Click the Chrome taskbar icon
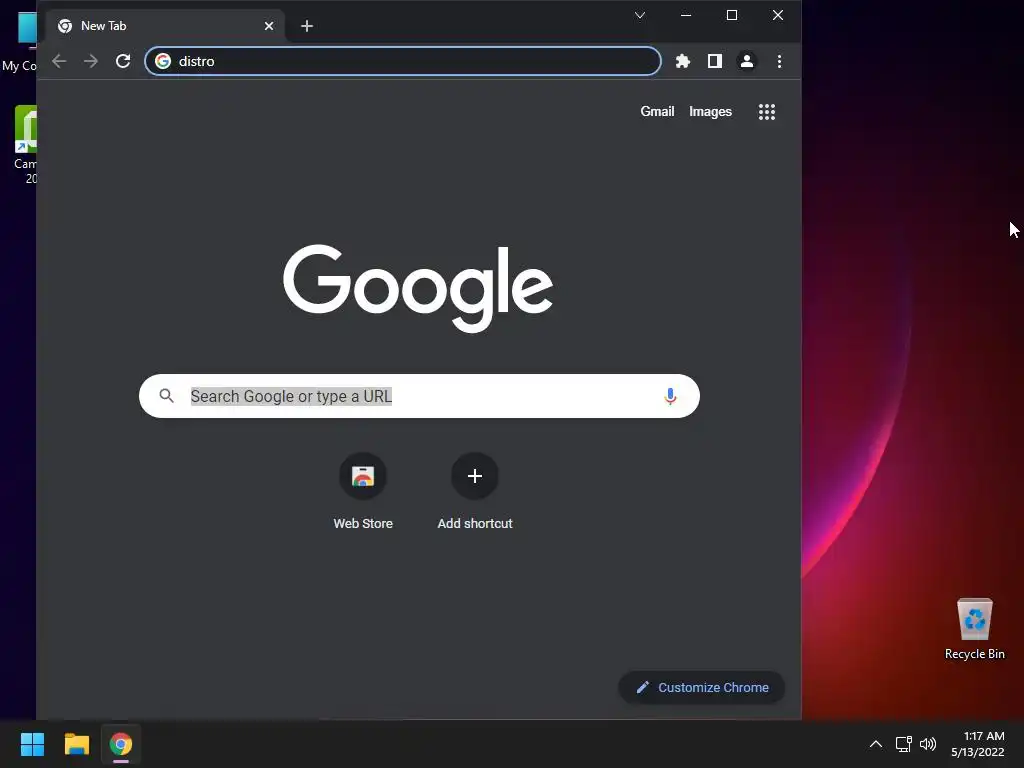Viewport: 1024px width, 768px height. click(x=121, y=744)
